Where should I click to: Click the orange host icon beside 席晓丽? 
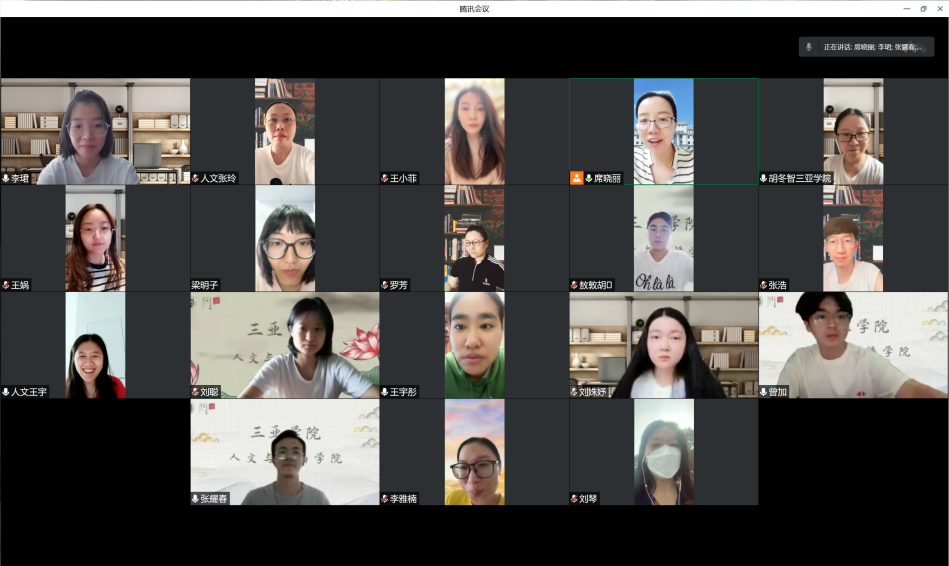pos(576,178)
